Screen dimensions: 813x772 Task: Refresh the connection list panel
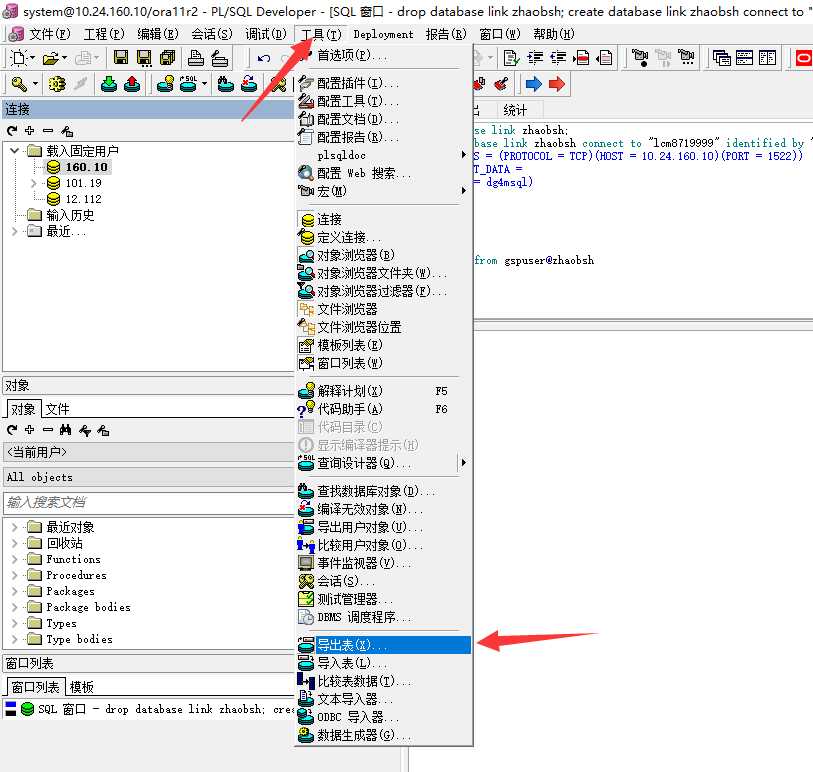click(x=12, y=131)
